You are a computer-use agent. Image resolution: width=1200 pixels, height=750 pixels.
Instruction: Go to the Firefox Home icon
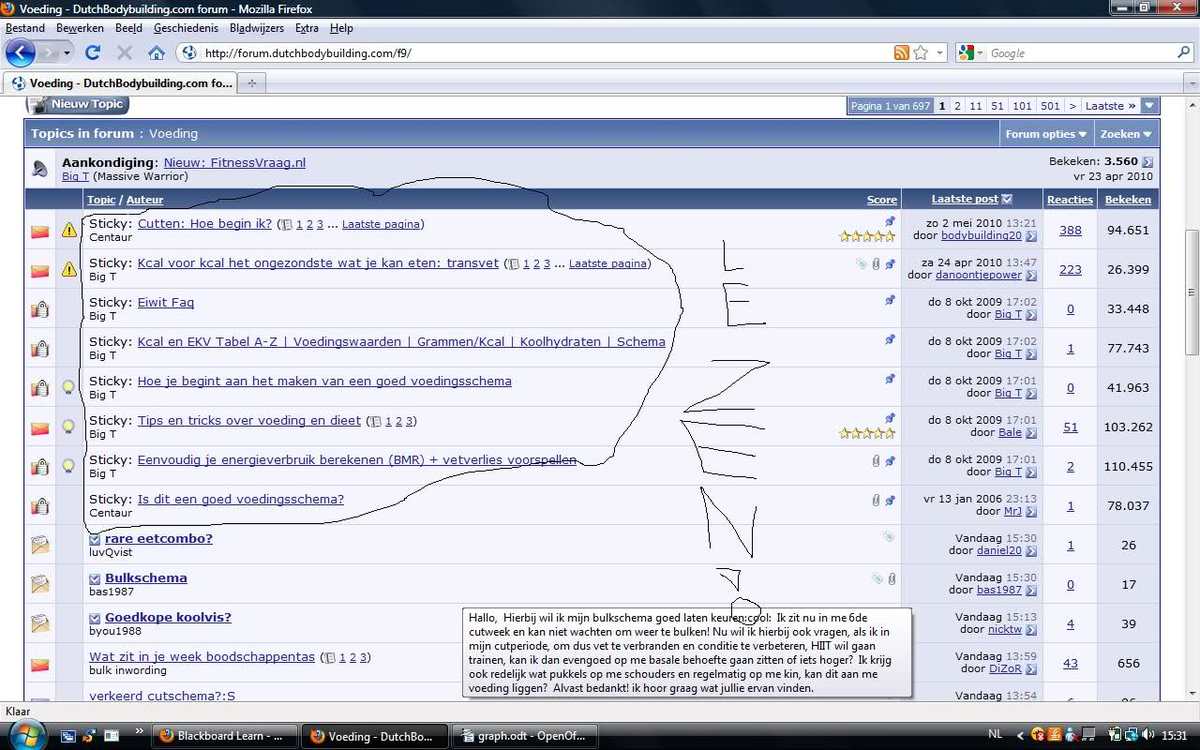click(x=156, y=53)
